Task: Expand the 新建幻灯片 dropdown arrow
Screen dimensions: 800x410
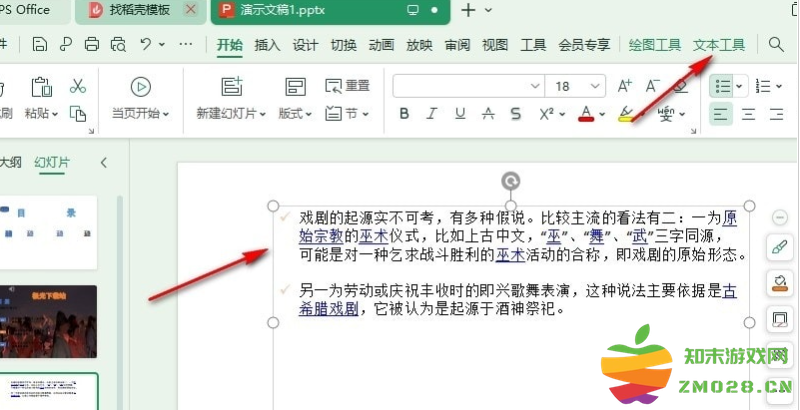Action: [263, 114]
